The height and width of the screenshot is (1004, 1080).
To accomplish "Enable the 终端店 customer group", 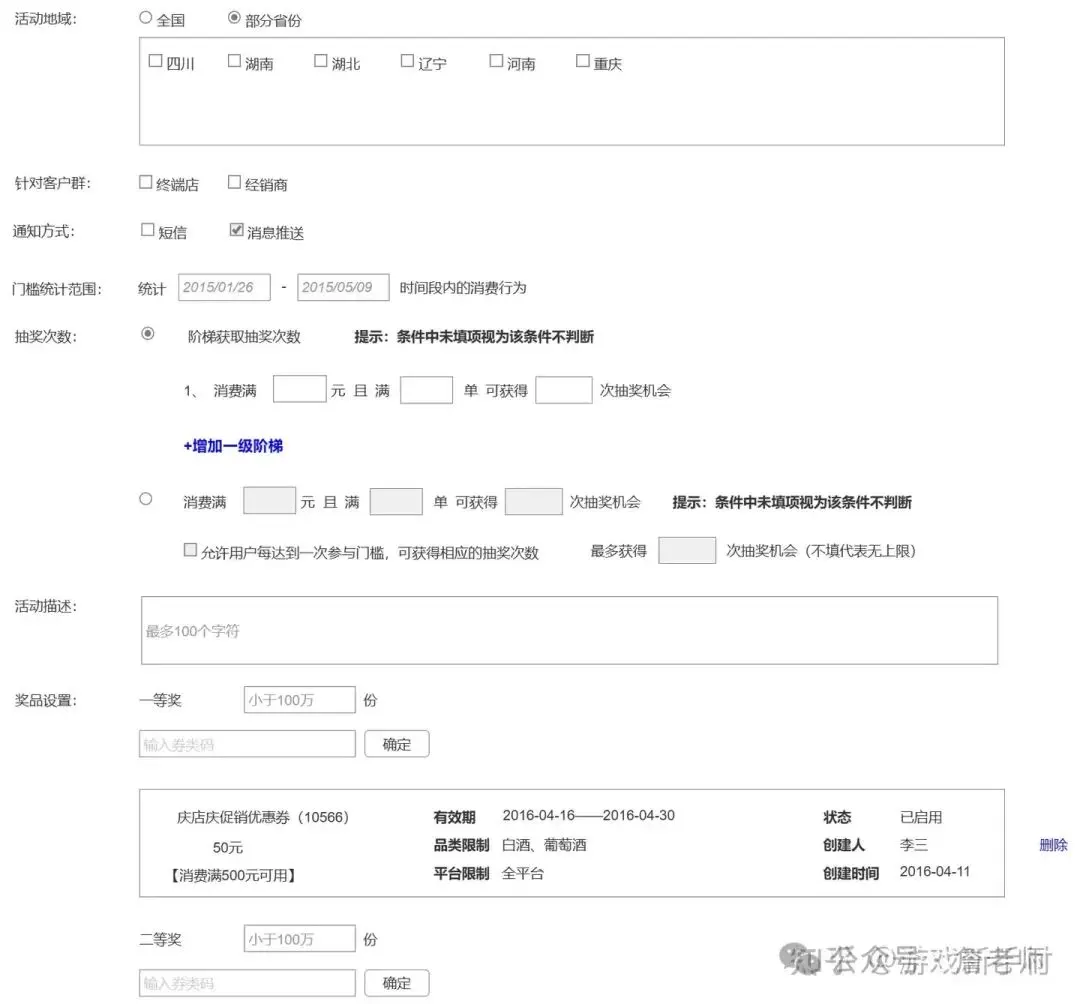I will point(145,181).
